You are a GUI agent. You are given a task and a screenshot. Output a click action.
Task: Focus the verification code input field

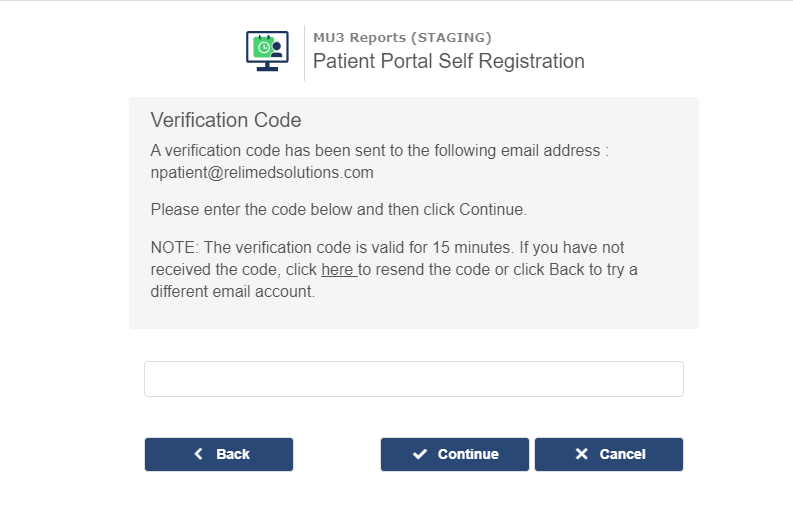[x=414, y=379]
